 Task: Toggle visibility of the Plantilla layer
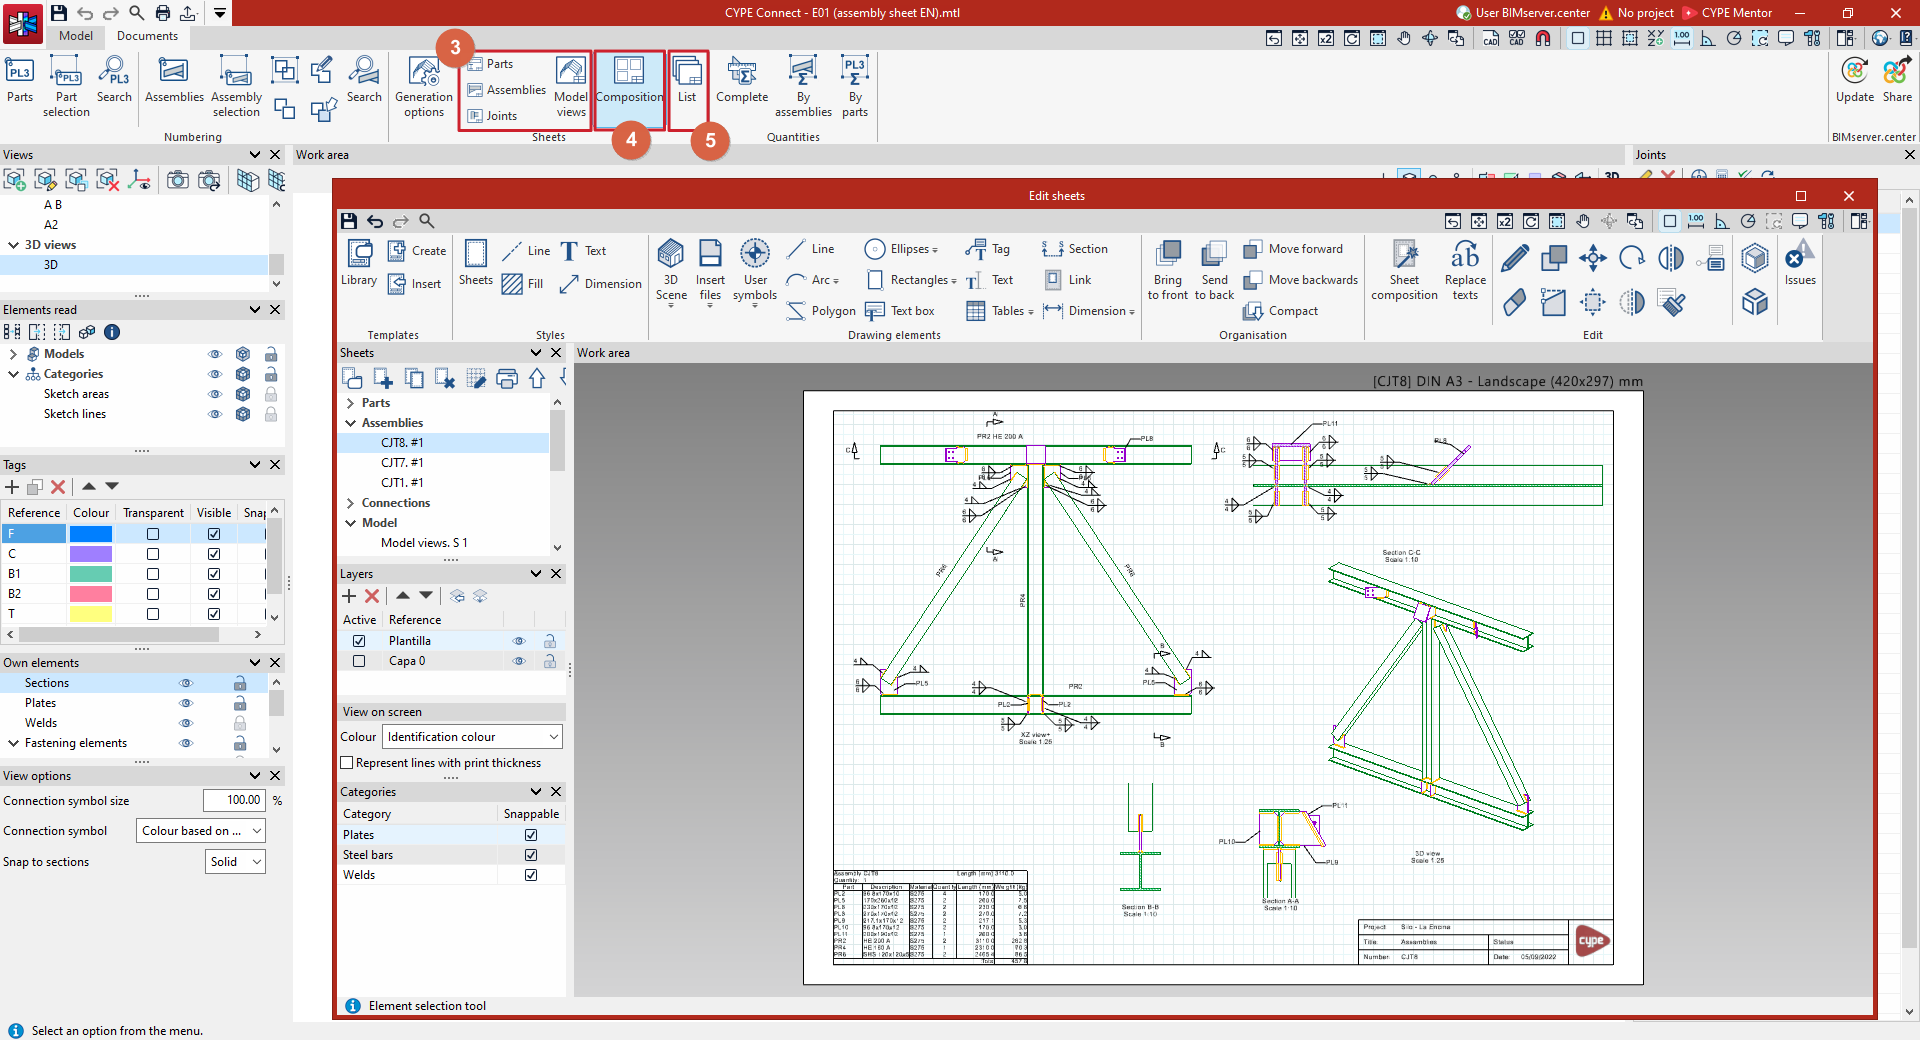[x=519, y=641]
